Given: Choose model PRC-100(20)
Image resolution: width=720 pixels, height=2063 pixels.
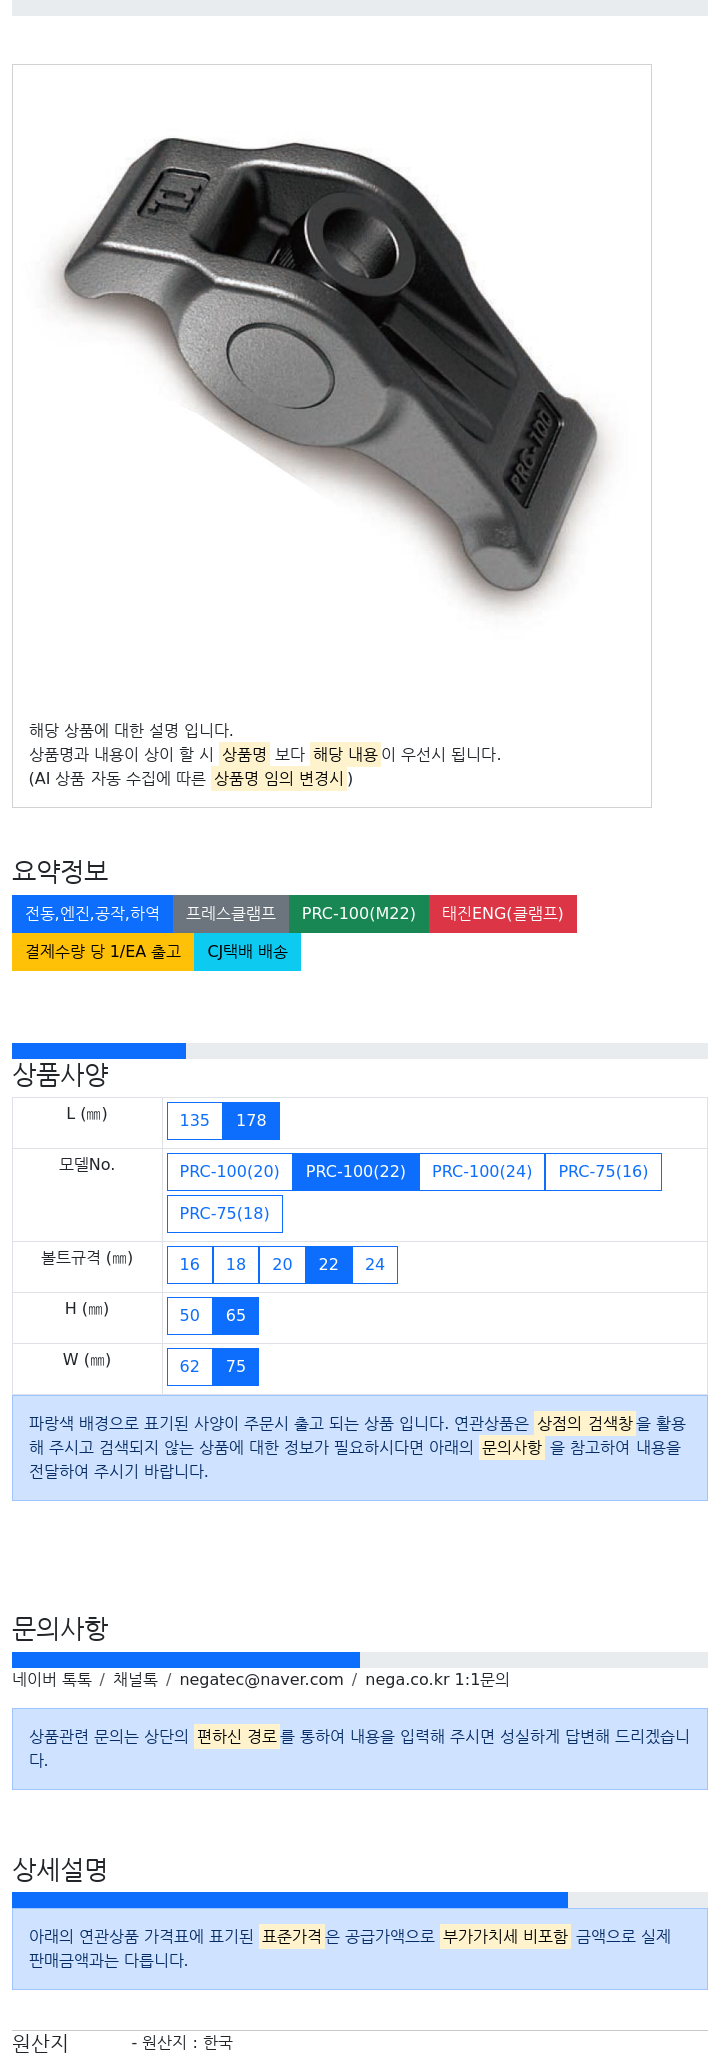Looking at the screenshot, I should click(x=230, y=1172).
